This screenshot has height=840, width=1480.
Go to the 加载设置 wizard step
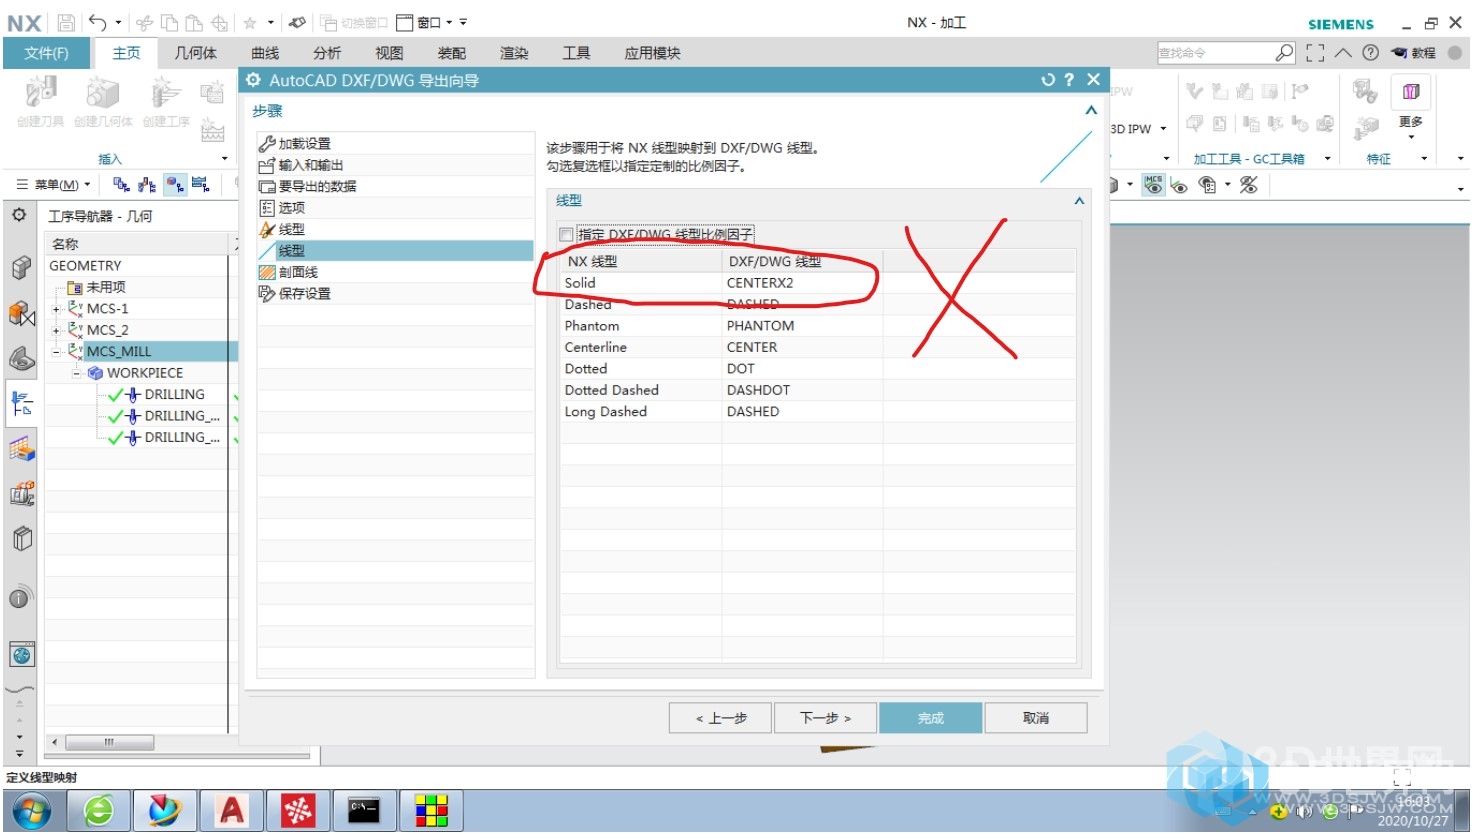[x=395, y=144]
